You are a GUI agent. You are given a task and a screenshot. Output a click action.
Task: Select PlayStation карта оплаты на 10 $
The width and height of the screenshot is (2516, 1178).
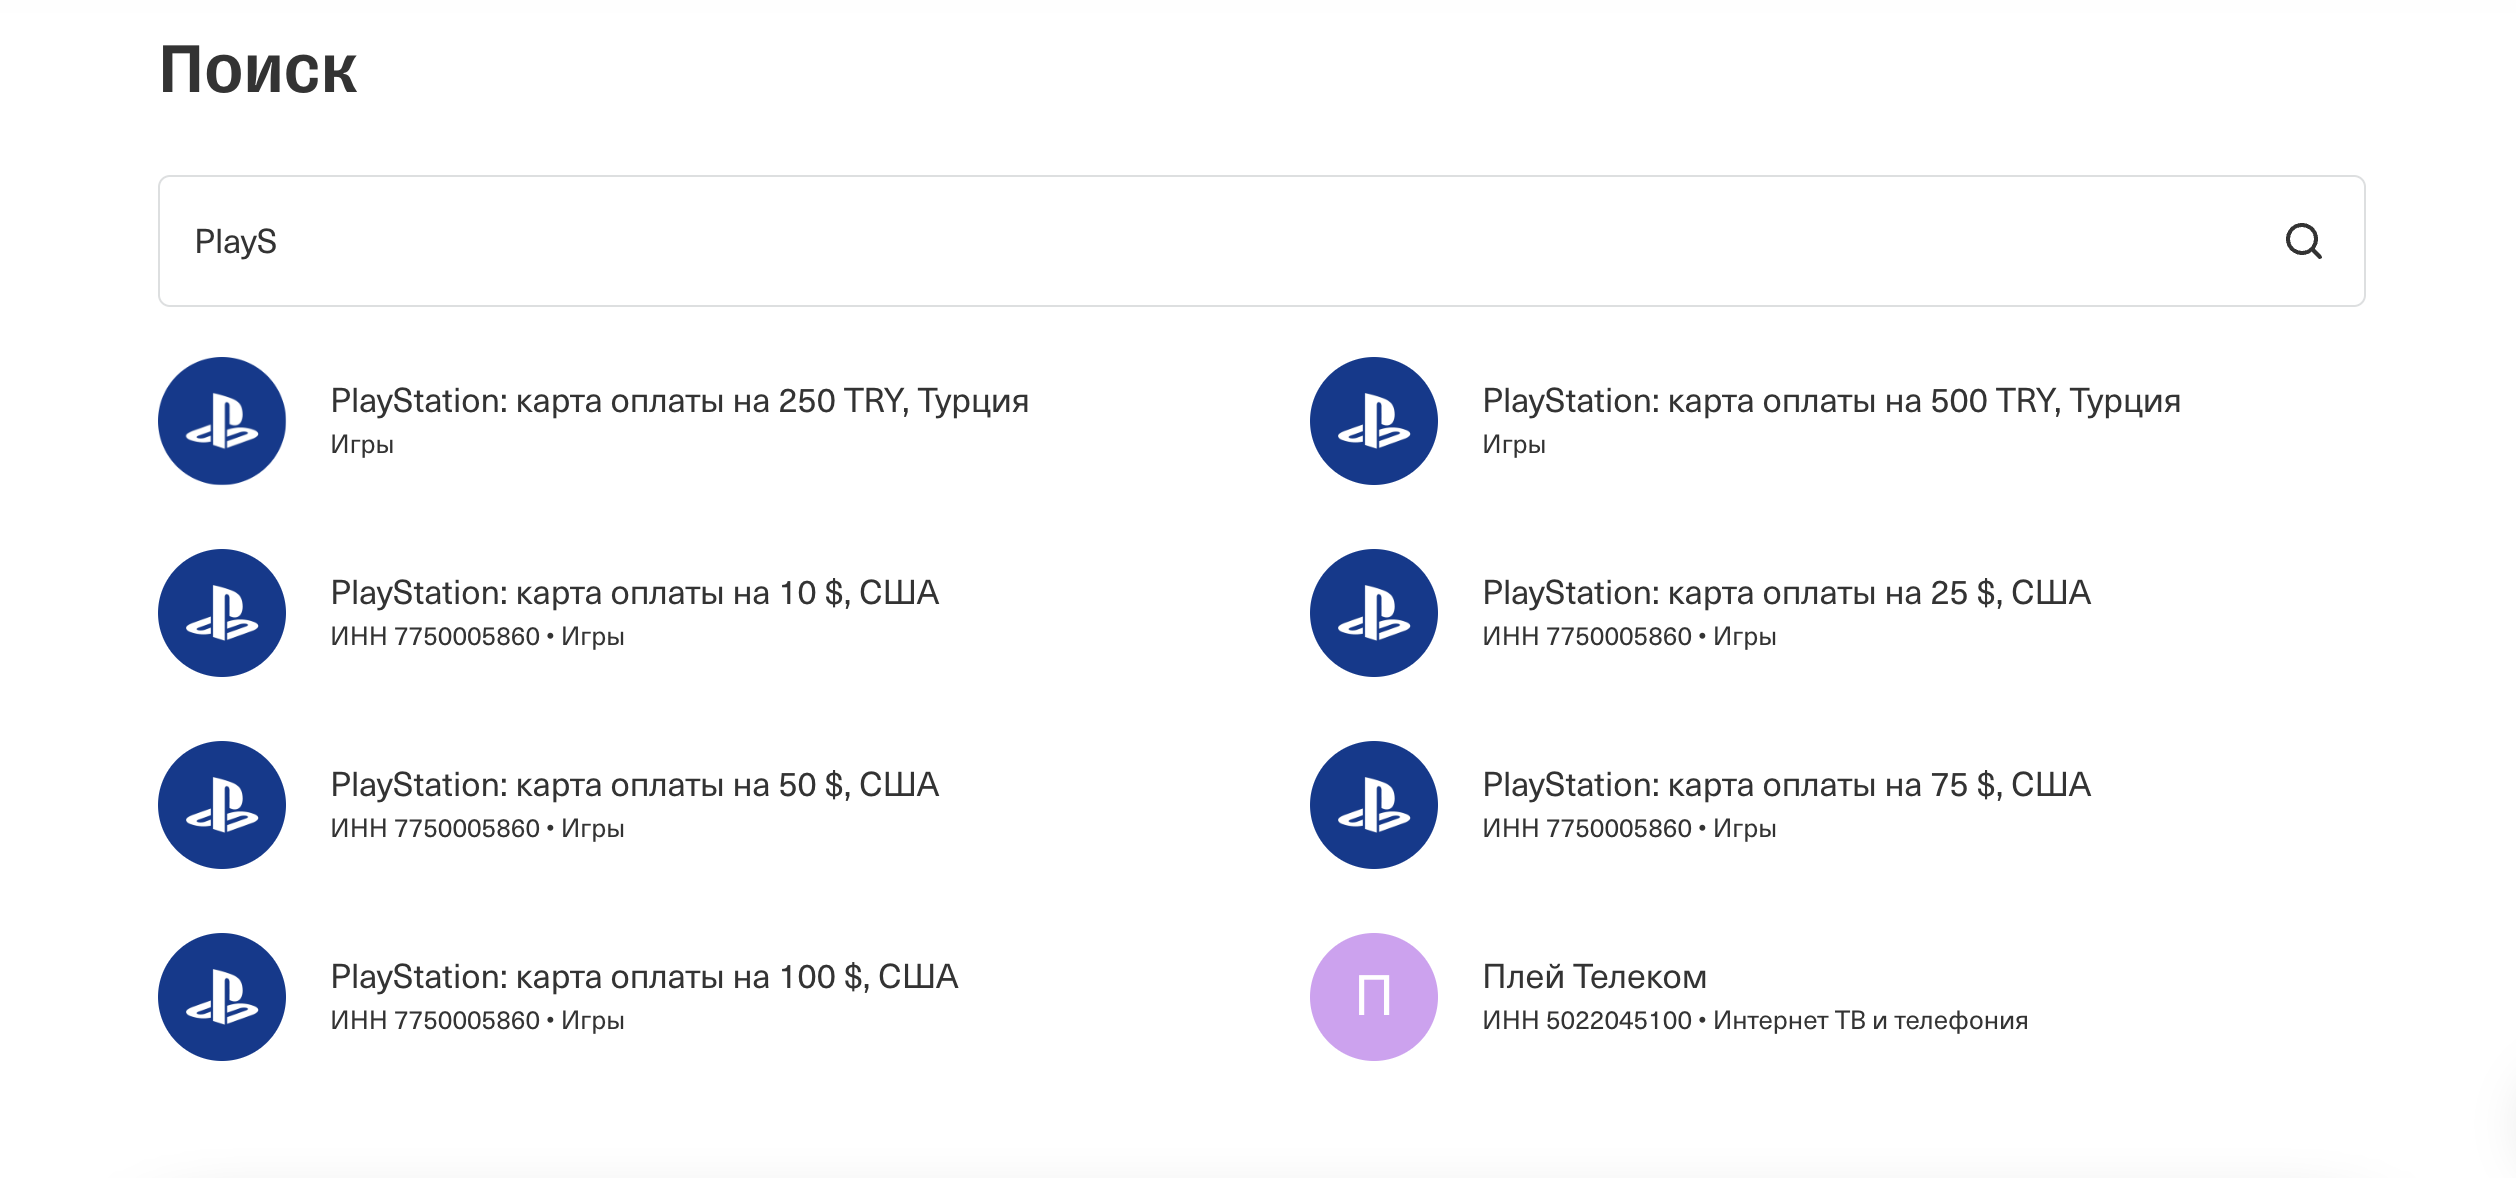[634, 593]
